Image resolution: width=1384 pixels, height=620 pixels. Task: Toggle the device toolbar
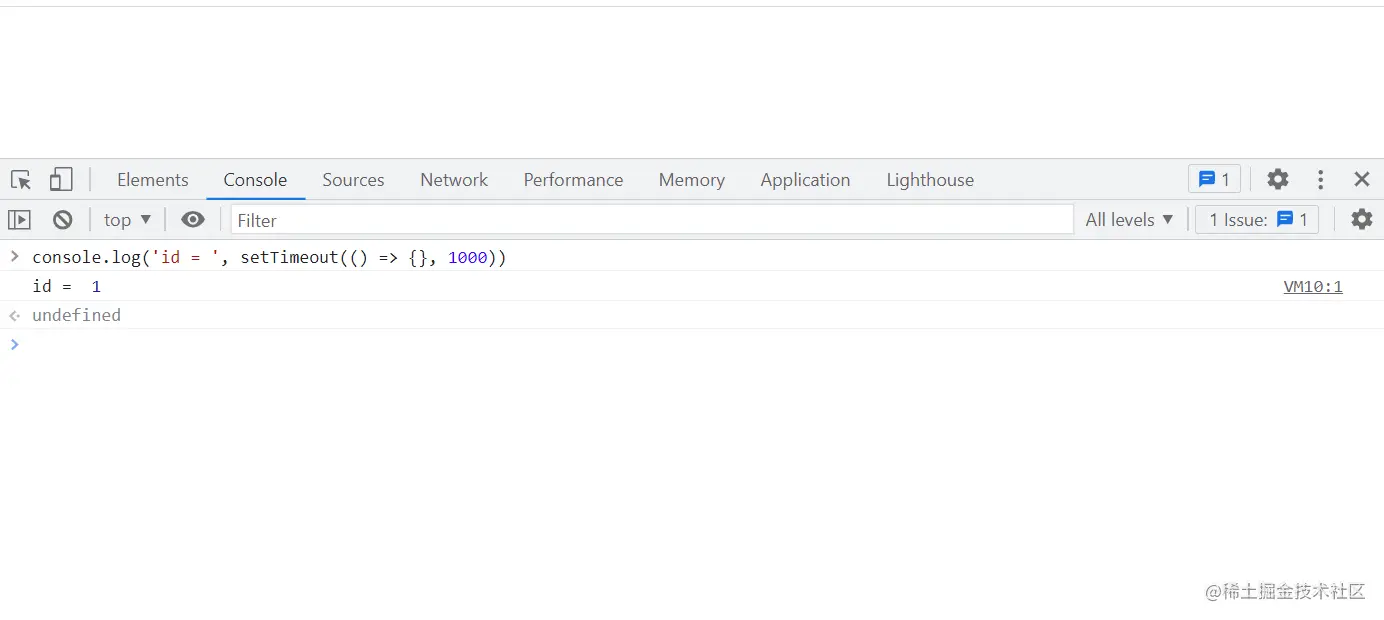(61, 179)
